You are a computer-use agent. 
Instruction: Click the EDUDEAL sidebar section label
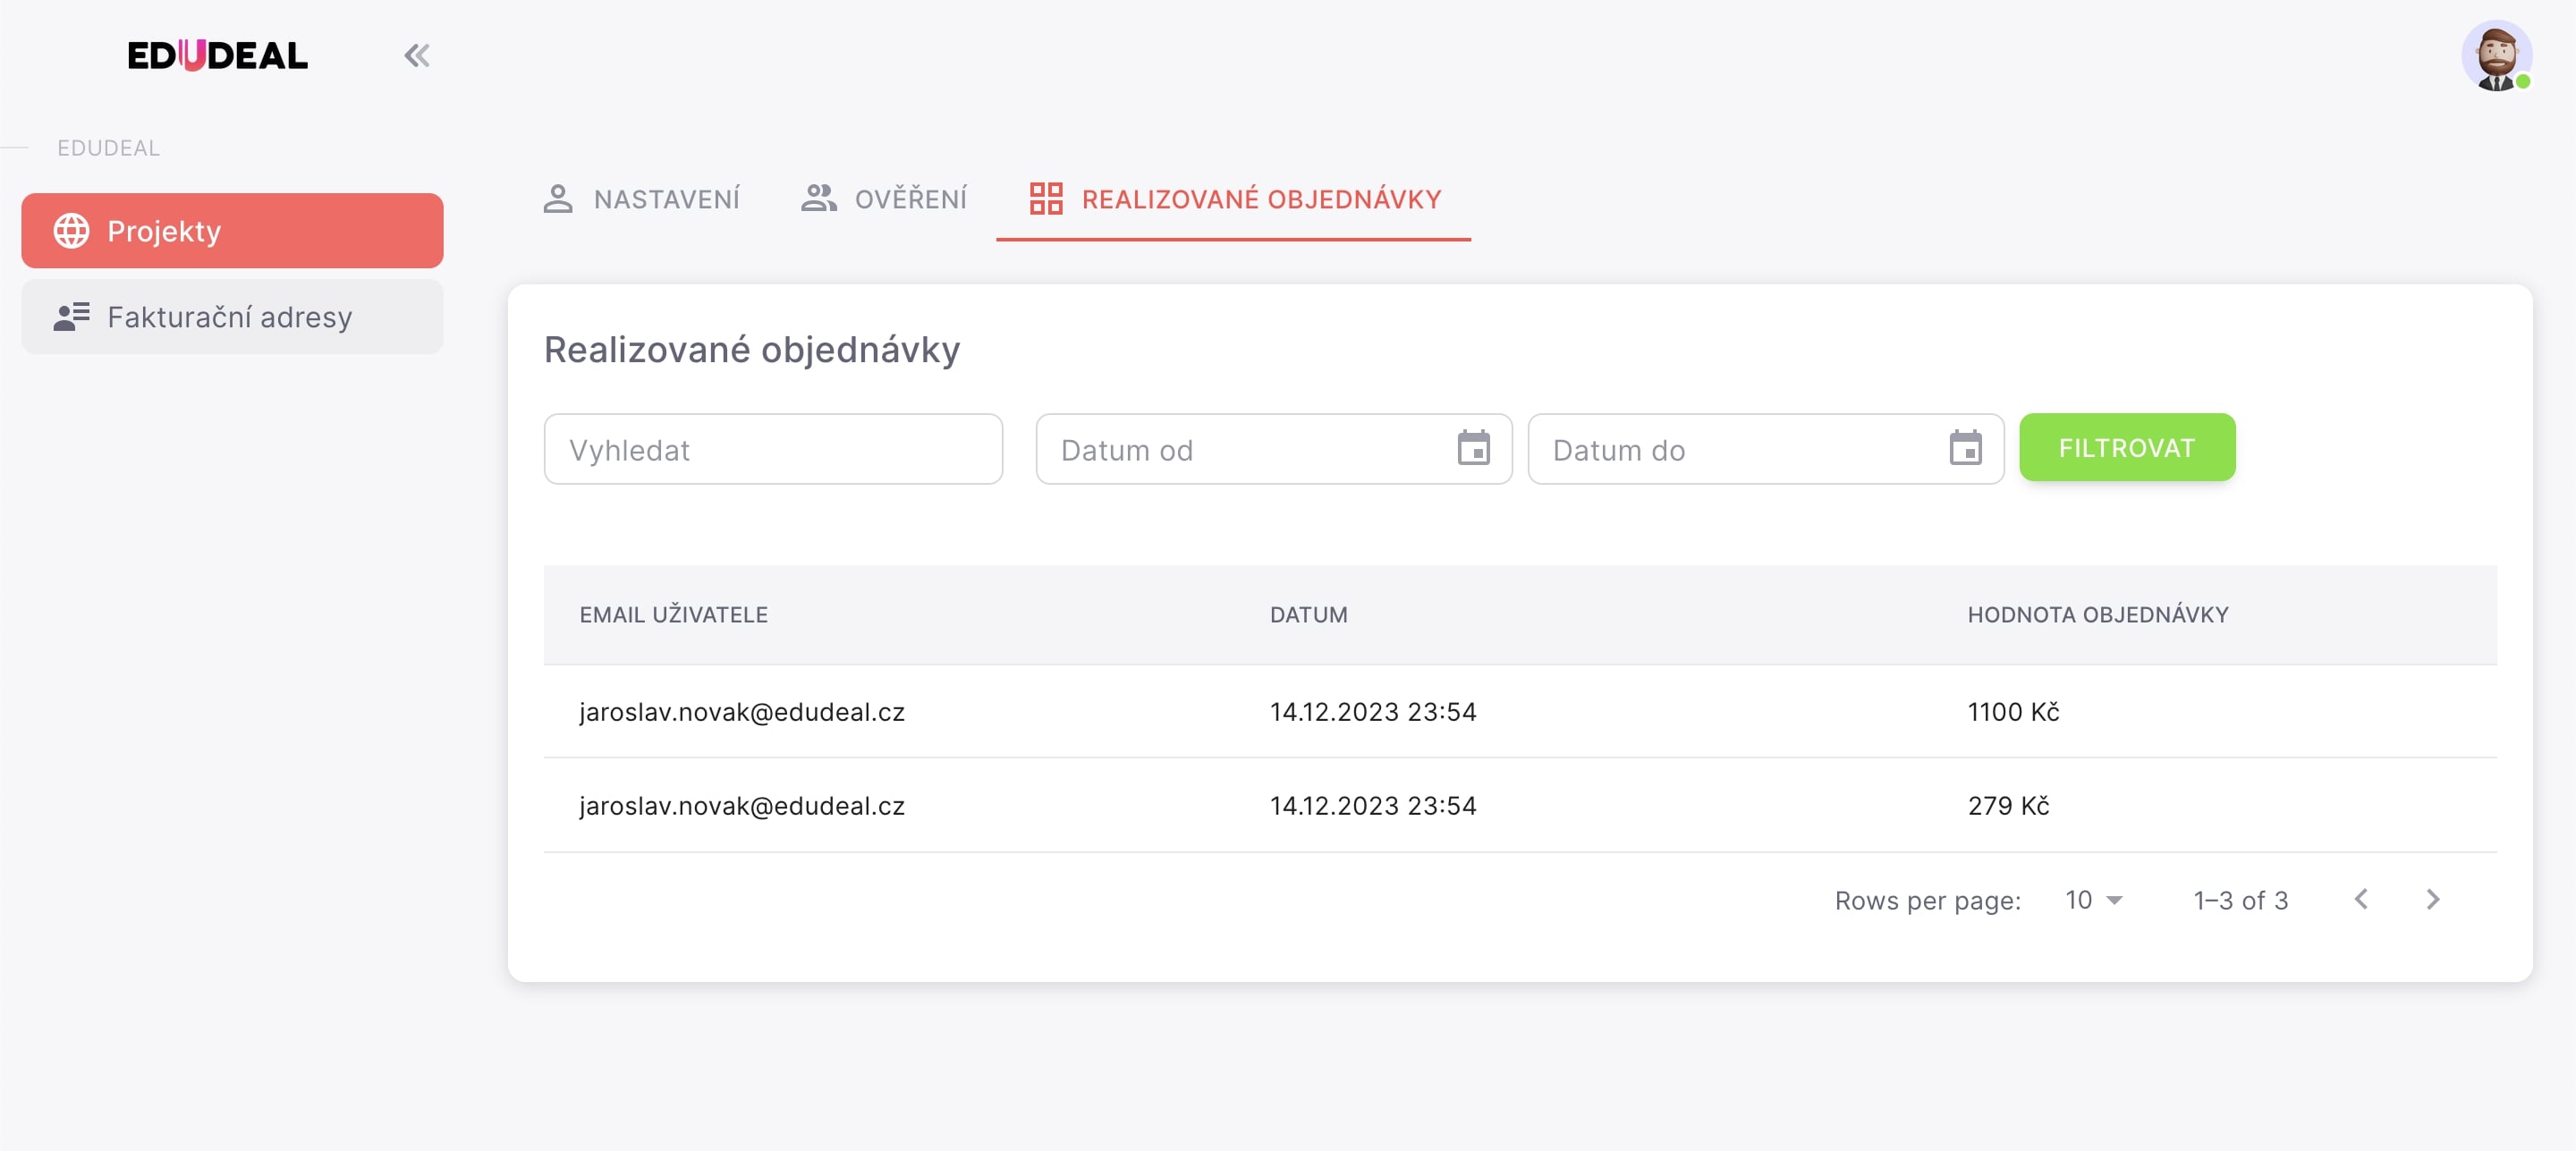click(x=108, y=148)
